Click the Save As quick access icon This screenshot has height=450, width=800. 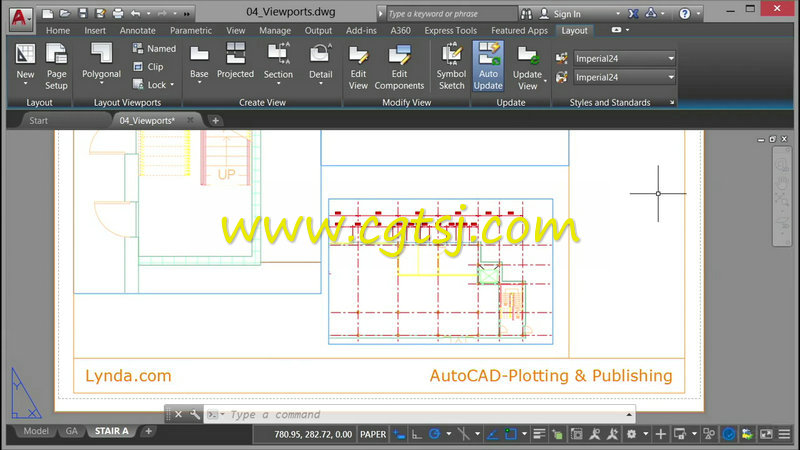(x=101, y=14)
